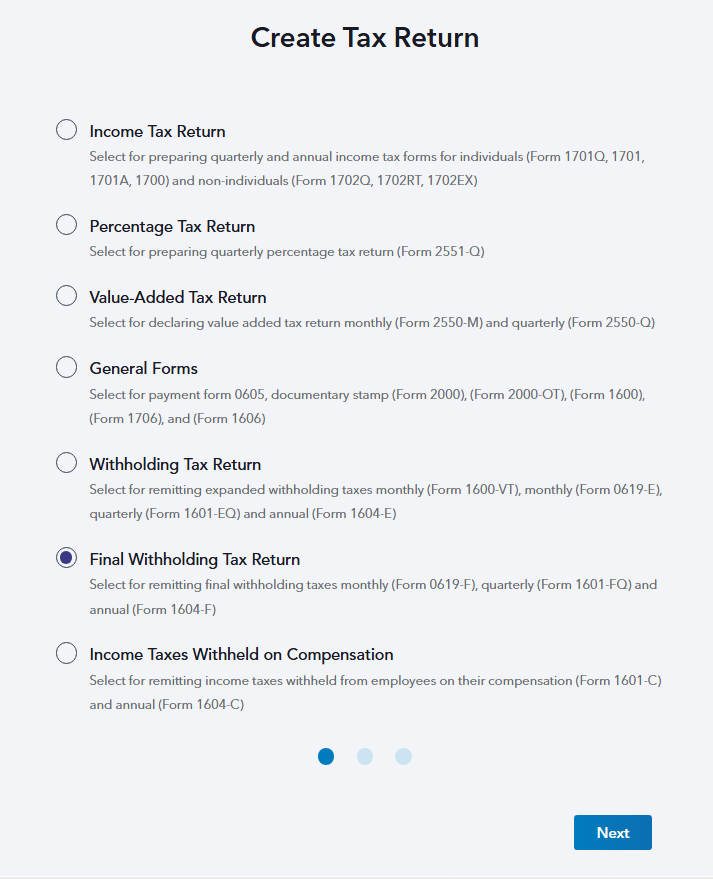Jump to the second step dot

(x=365, y=756)
